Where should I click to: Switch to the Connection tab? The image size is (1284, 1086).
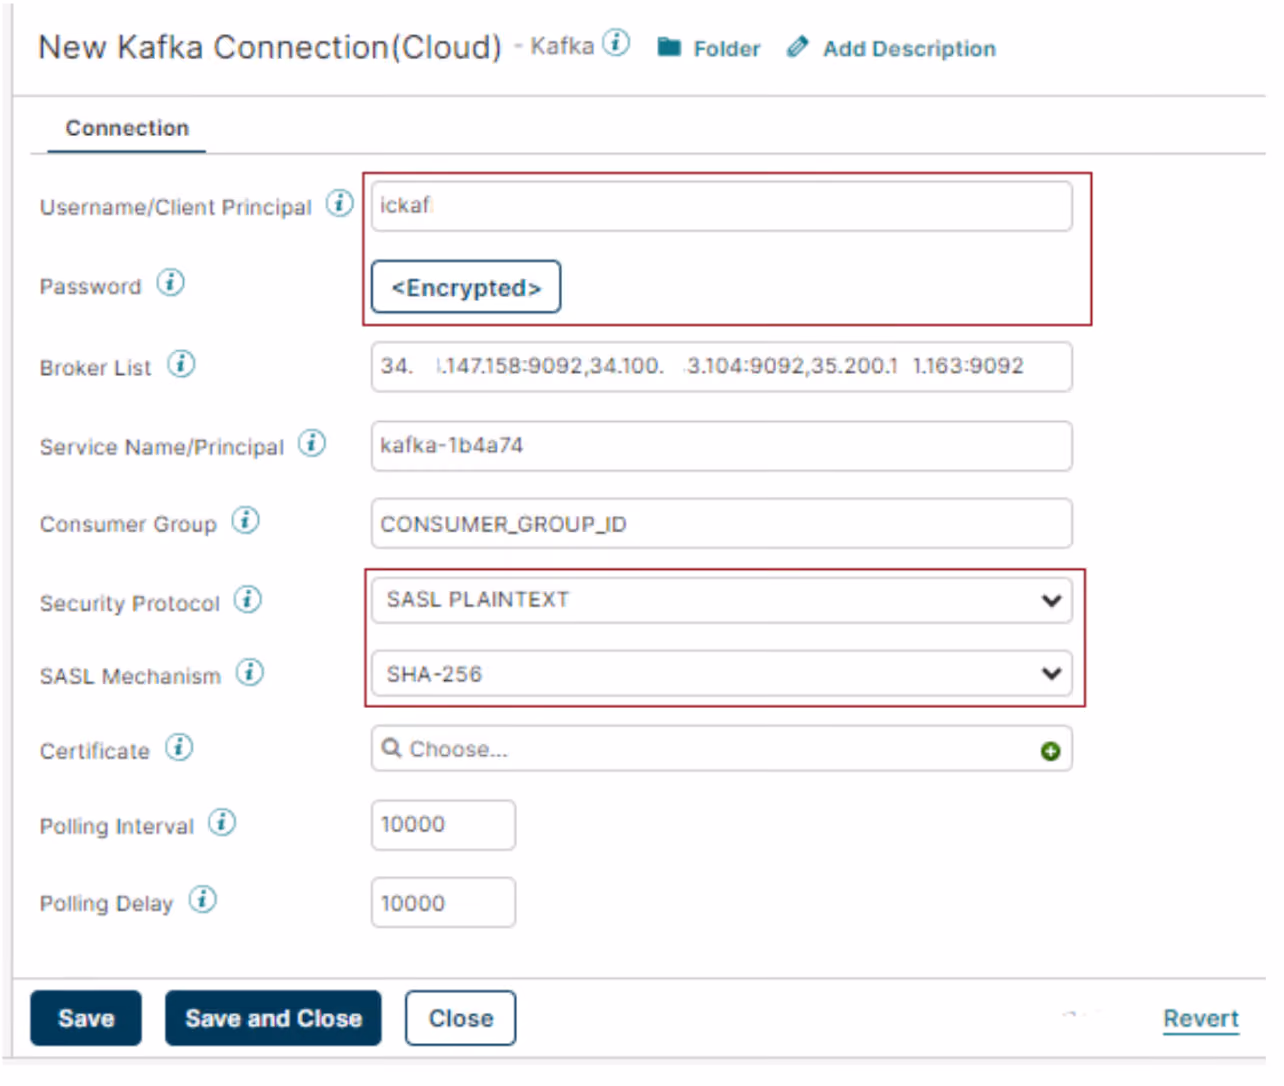(x=127, y=128)
